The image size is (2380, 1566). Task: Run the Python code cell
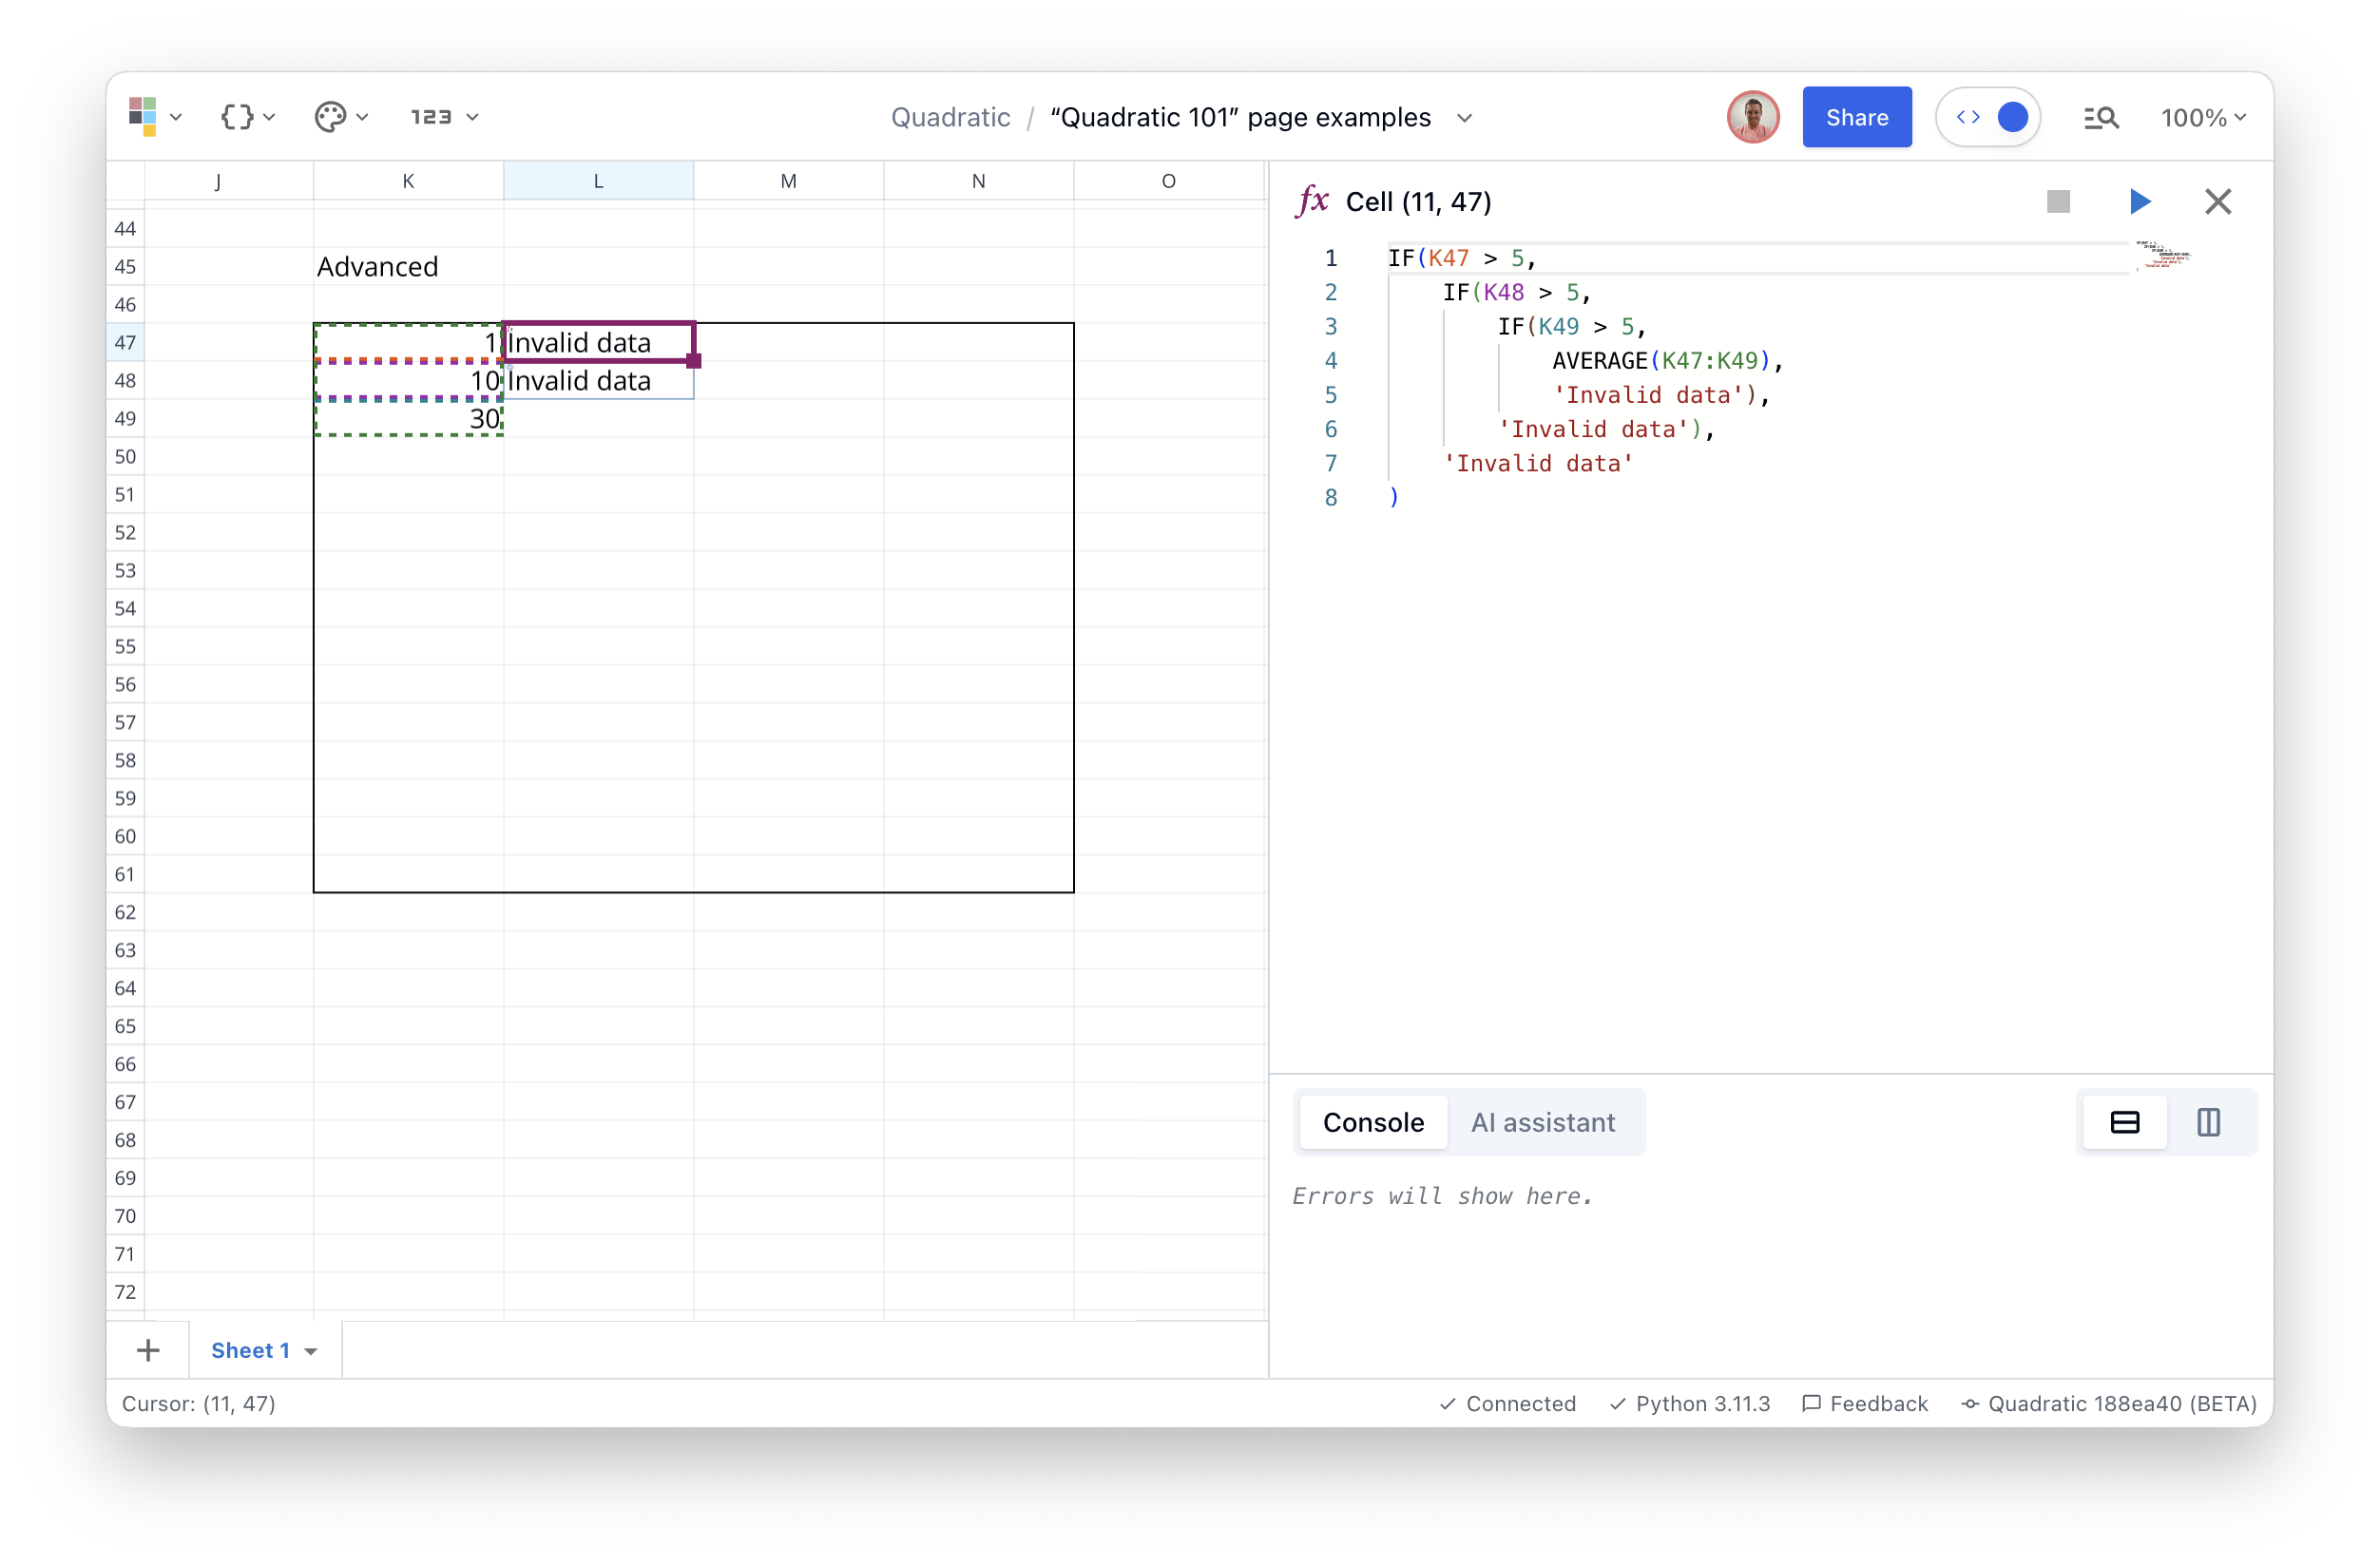pyautogui.click(x=2139, y=201)
